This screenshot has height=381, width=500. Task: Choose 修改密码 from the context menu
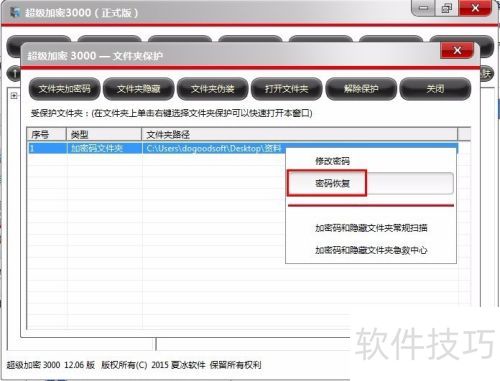tap(332, 161)
